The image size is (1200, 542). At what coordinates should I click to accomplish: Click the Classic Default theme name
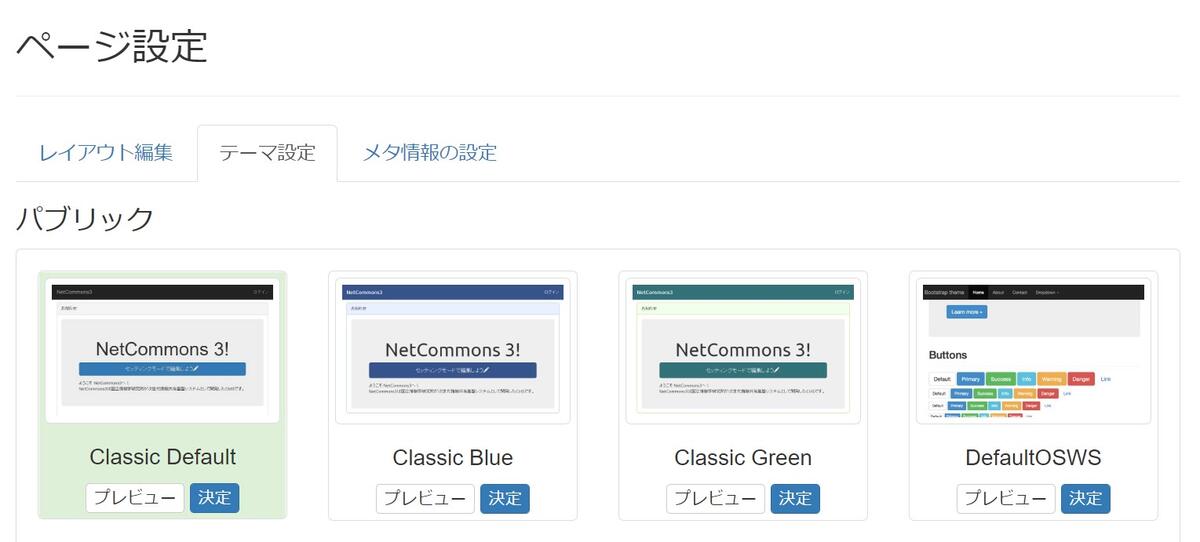(x=163, y=457)
